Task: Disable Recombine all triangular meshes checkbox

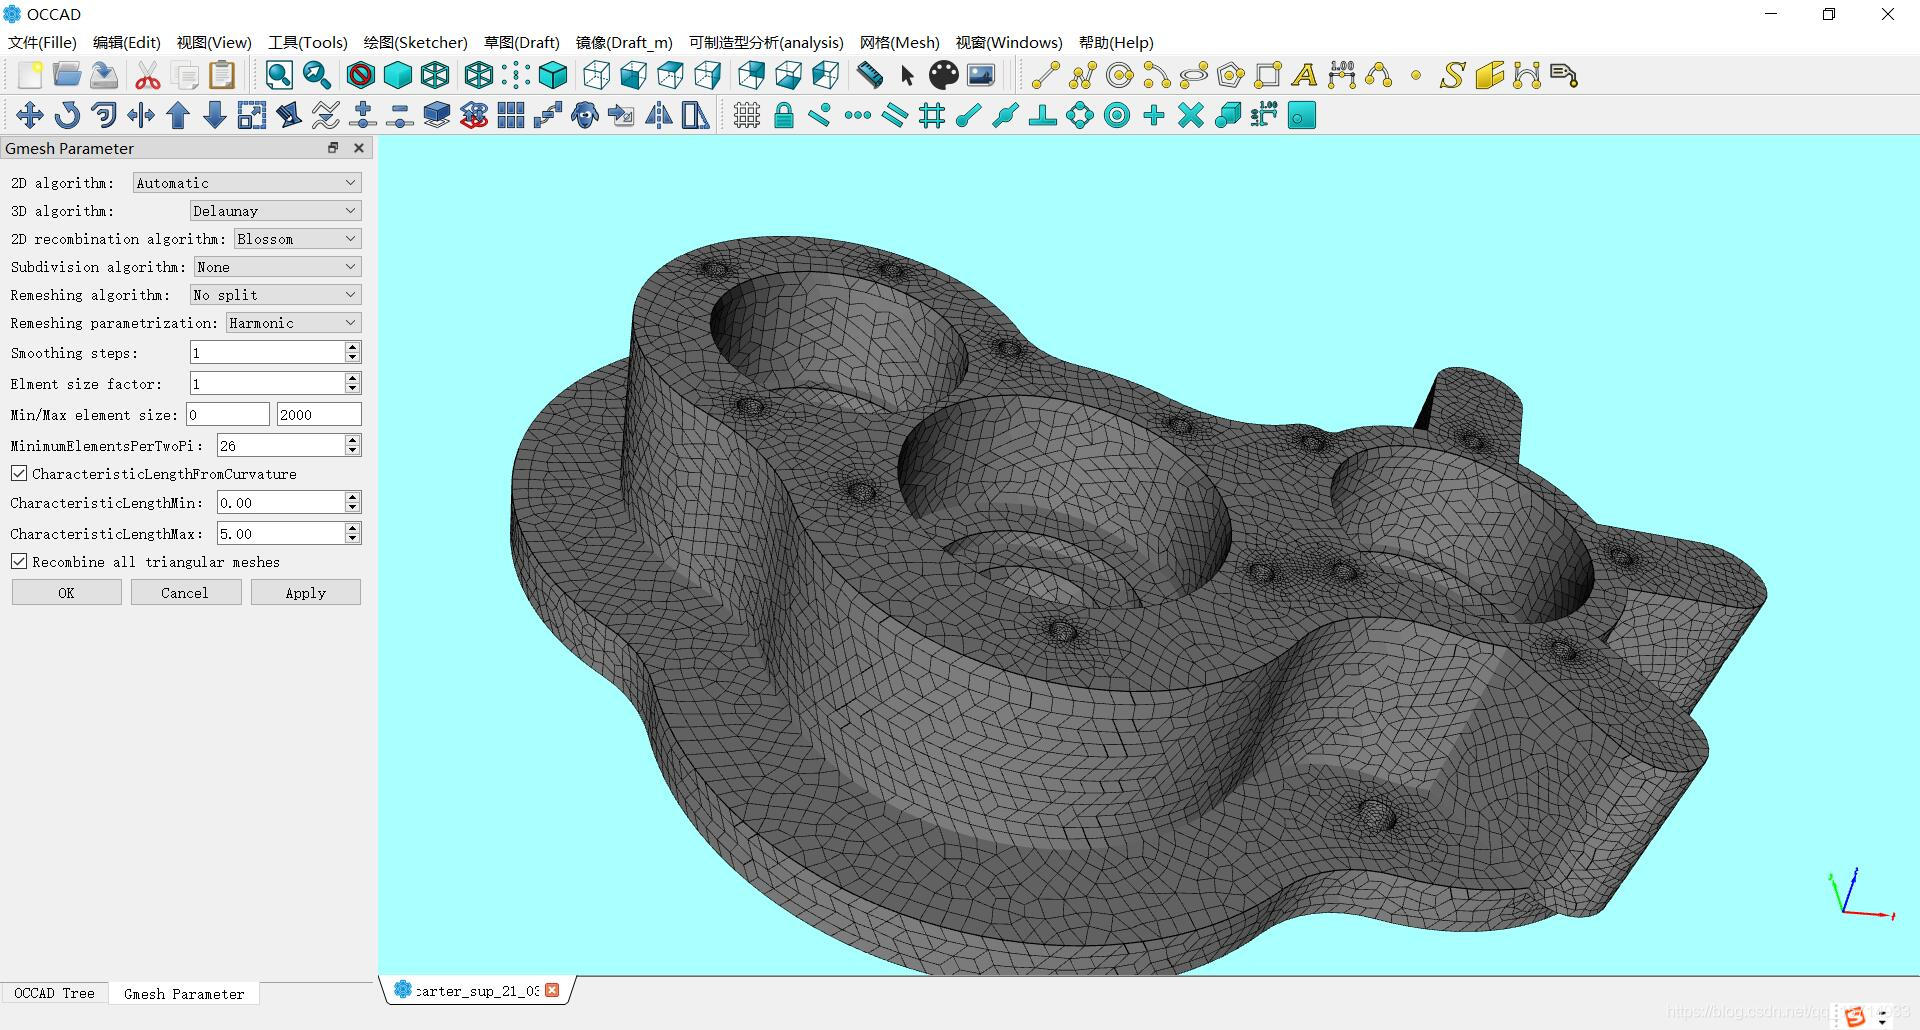Action: click(19, 561)
